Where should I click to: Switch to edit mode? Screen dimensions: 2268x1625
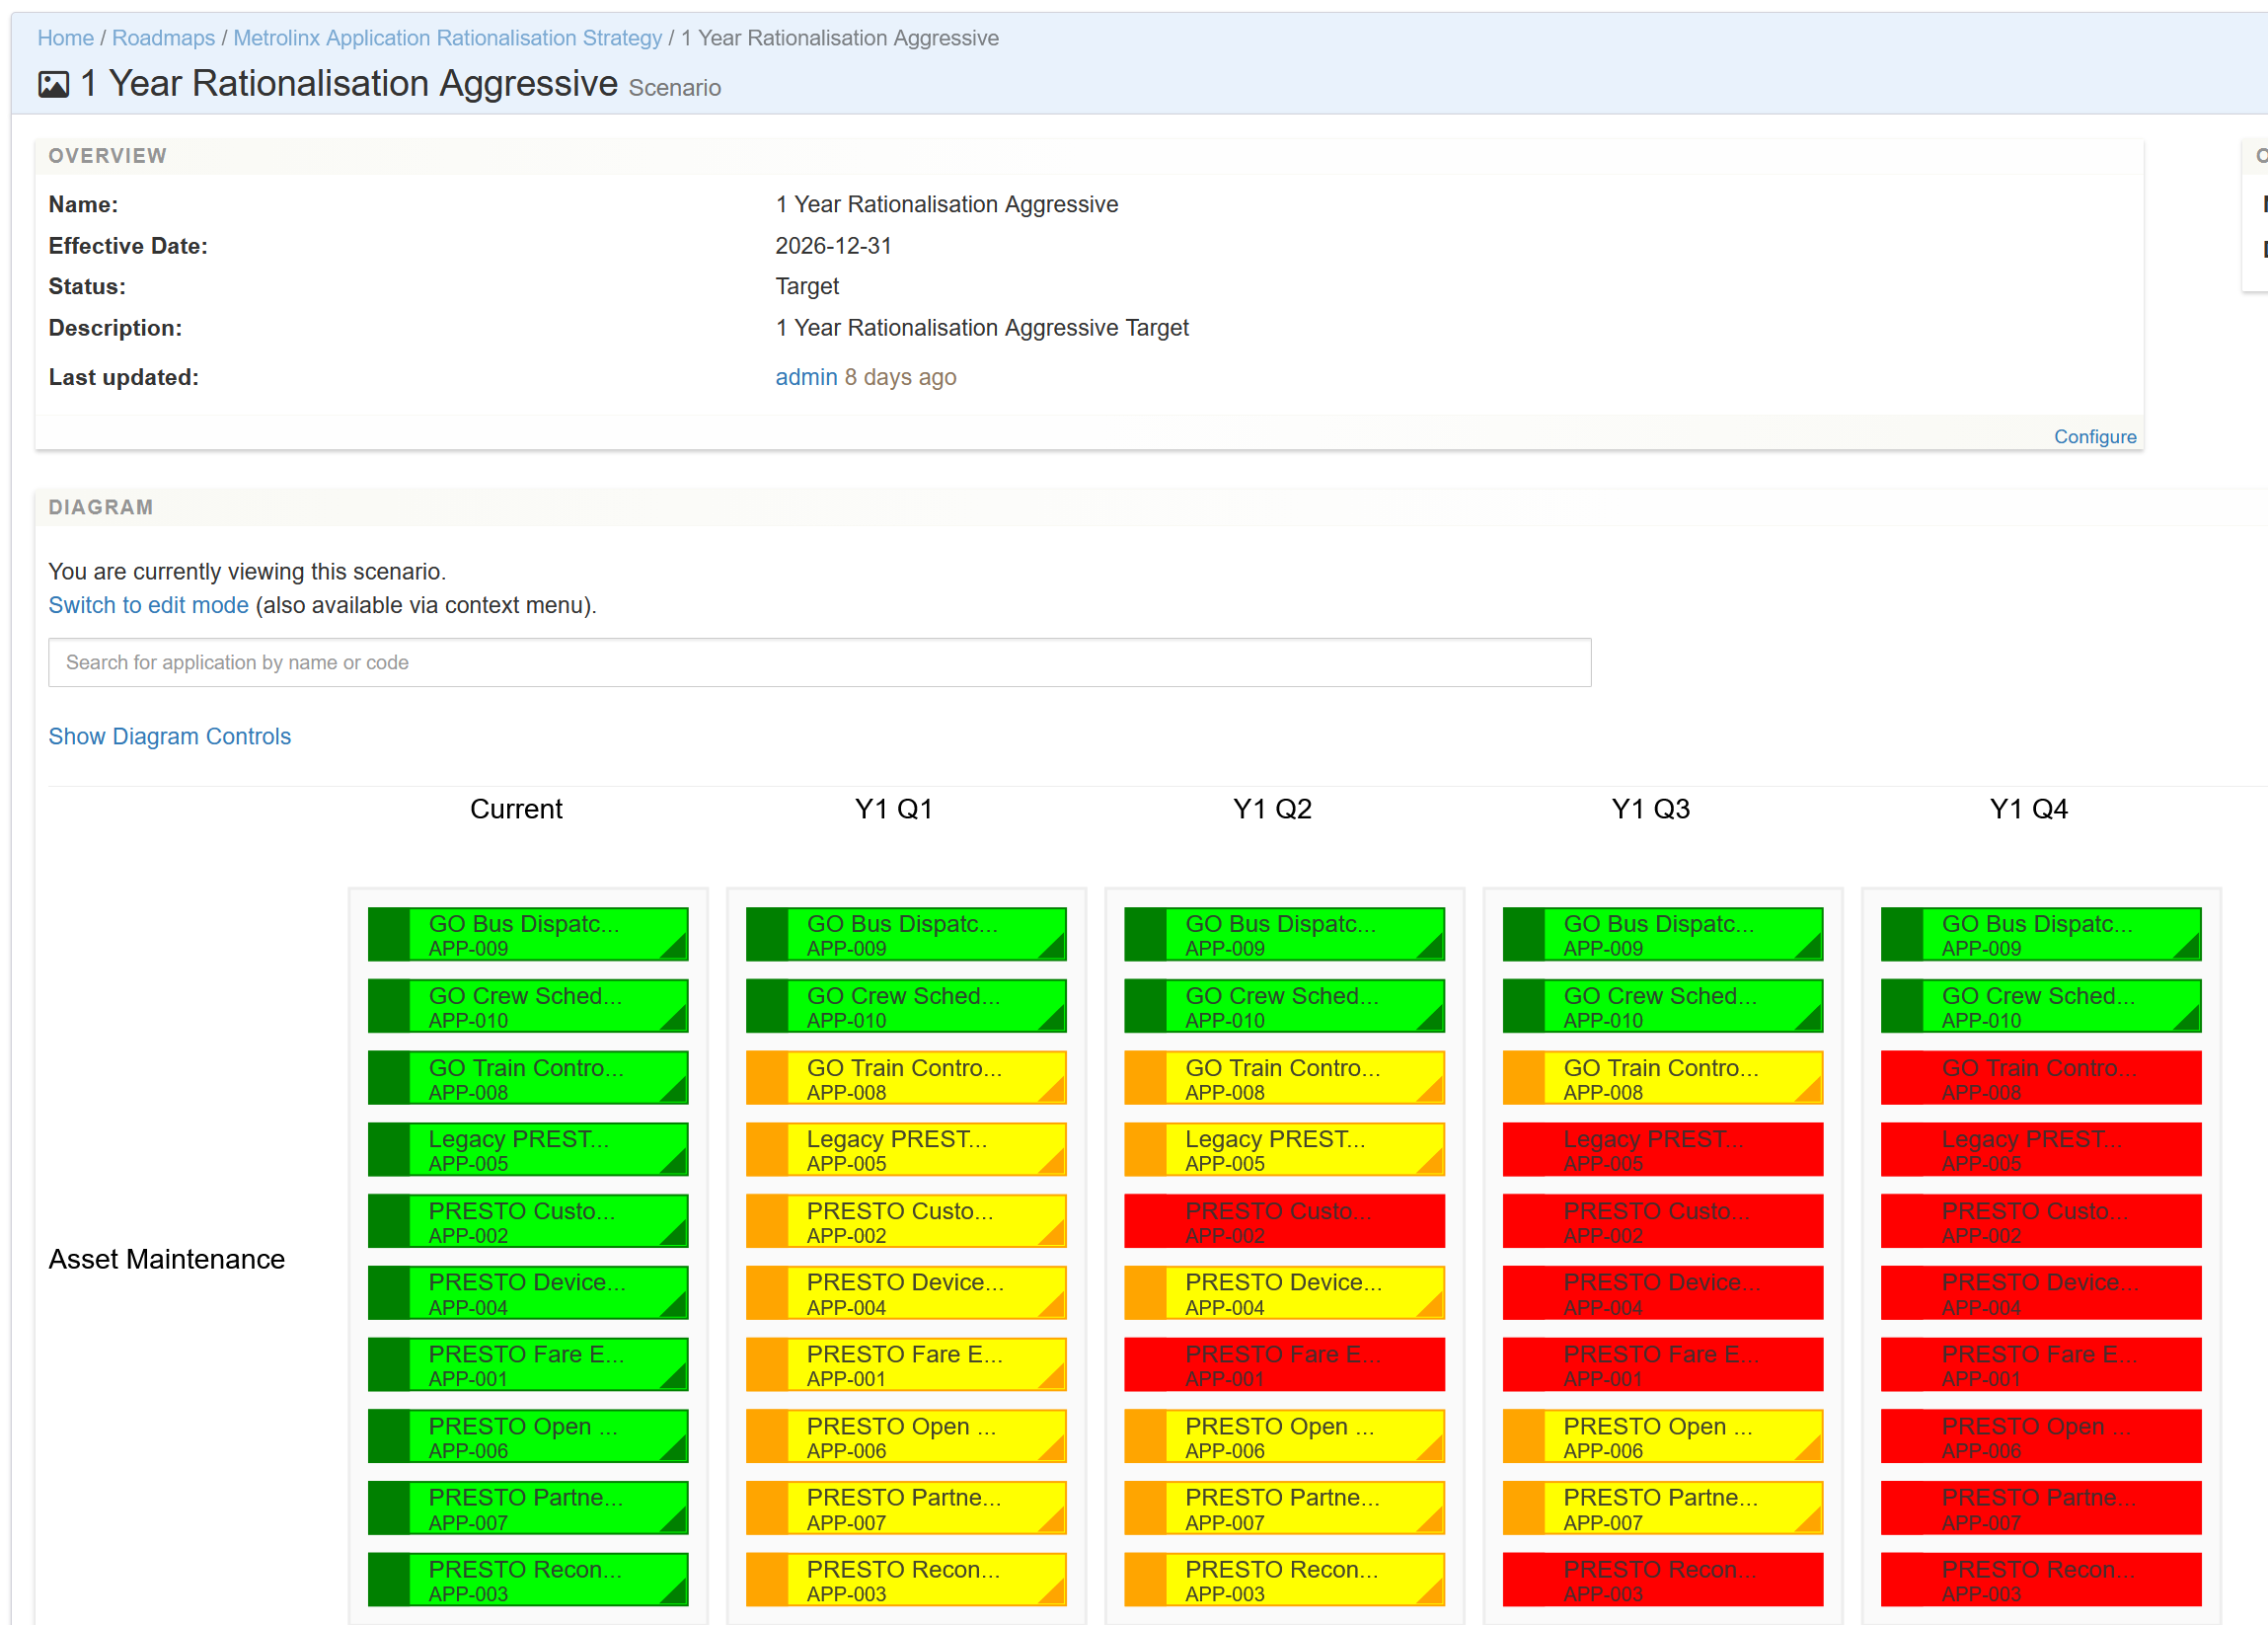(x=148, y=605)
